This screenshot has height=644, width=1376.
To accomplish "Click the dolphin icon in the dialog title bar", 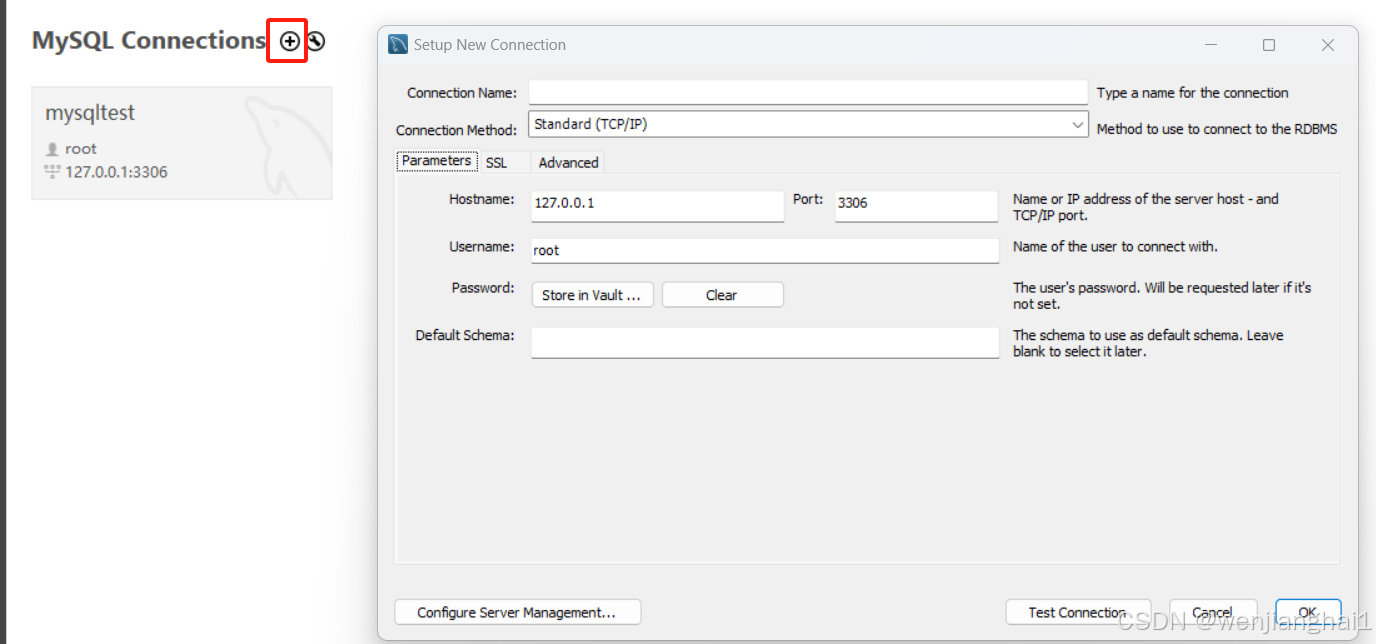I will [398, 44].
